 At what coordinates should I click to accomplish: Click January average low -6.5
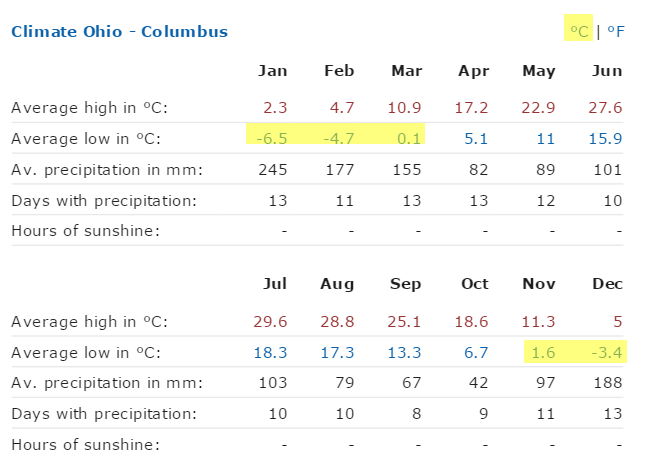tap(271, 138)
